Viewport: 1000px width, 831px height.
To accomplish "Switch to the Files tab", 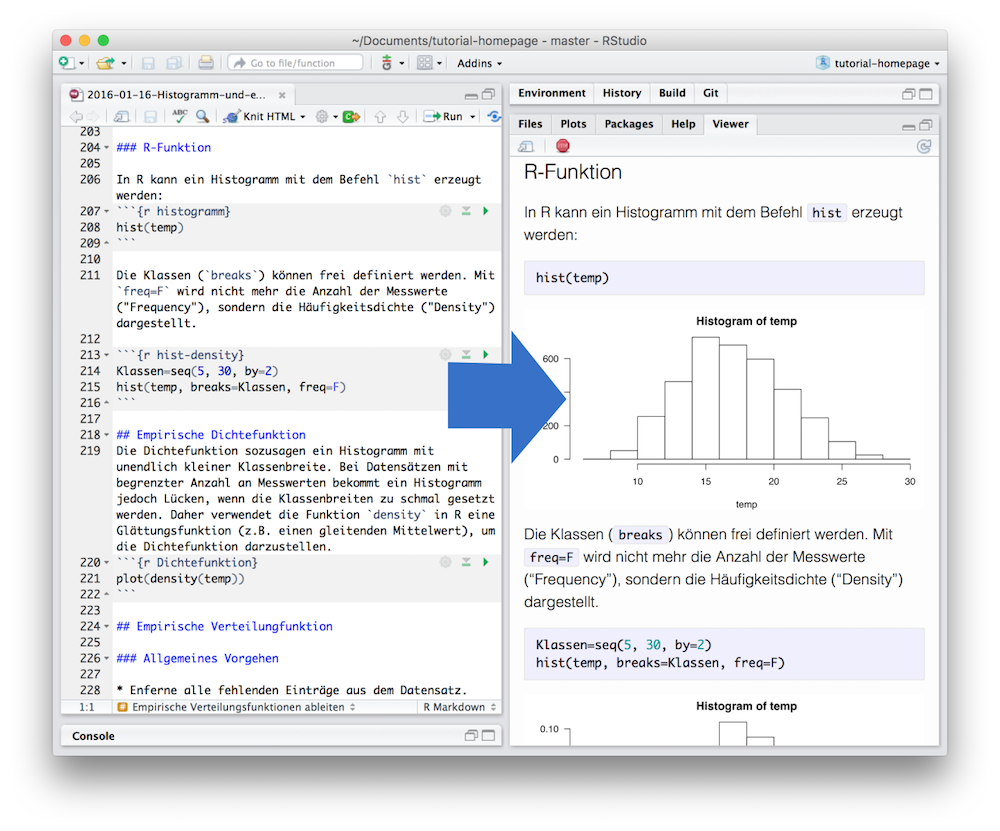I will (530, 124).
